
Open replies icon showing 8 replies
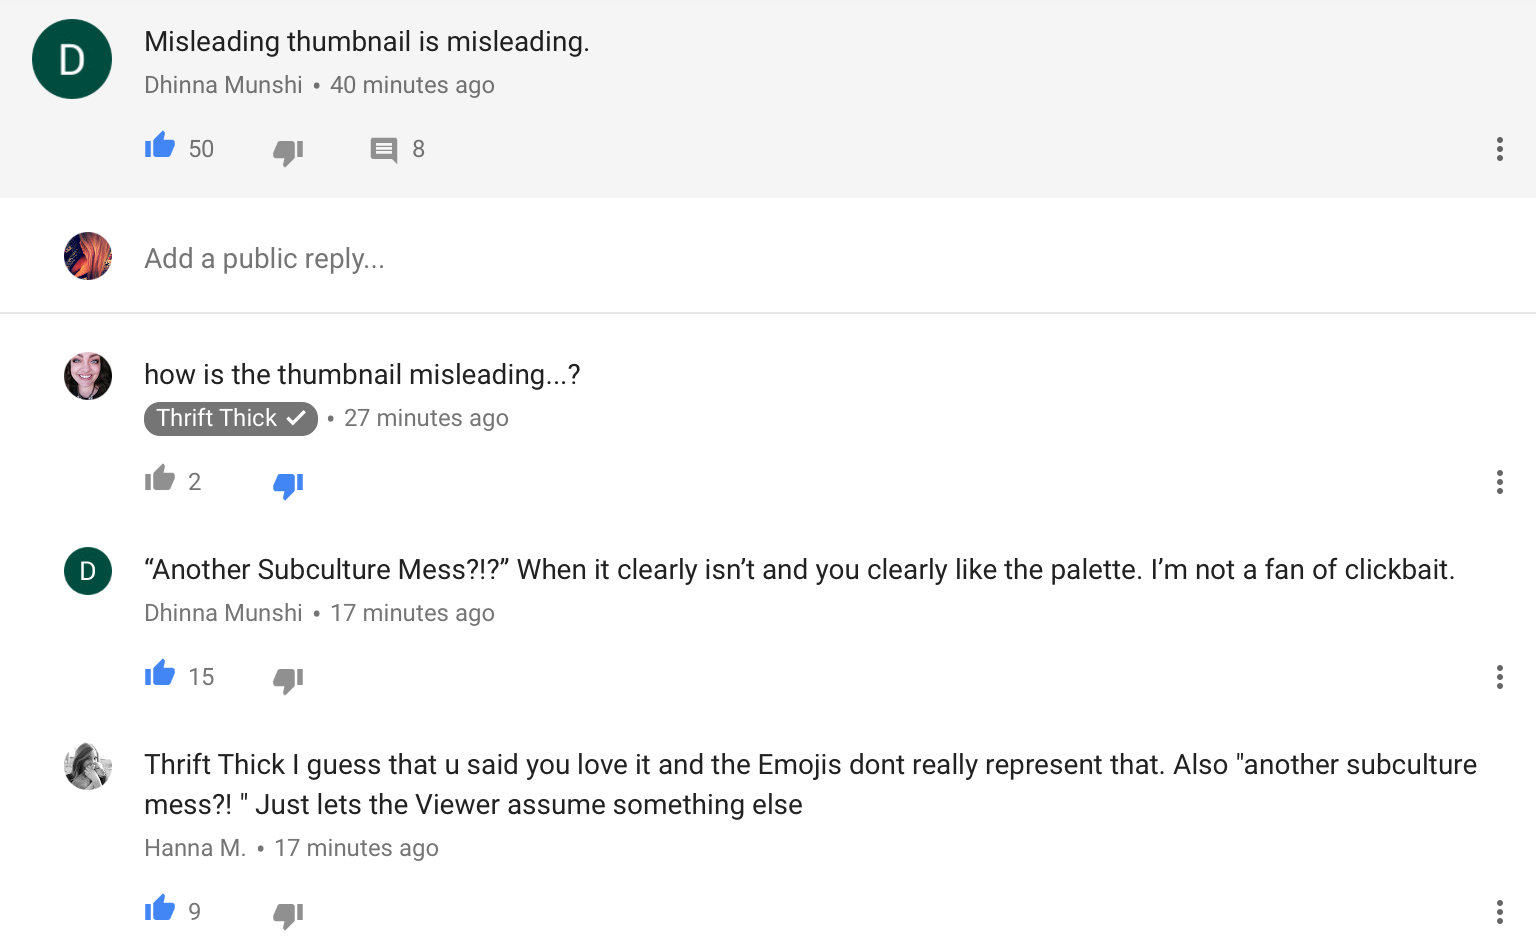tap(384, 150)
